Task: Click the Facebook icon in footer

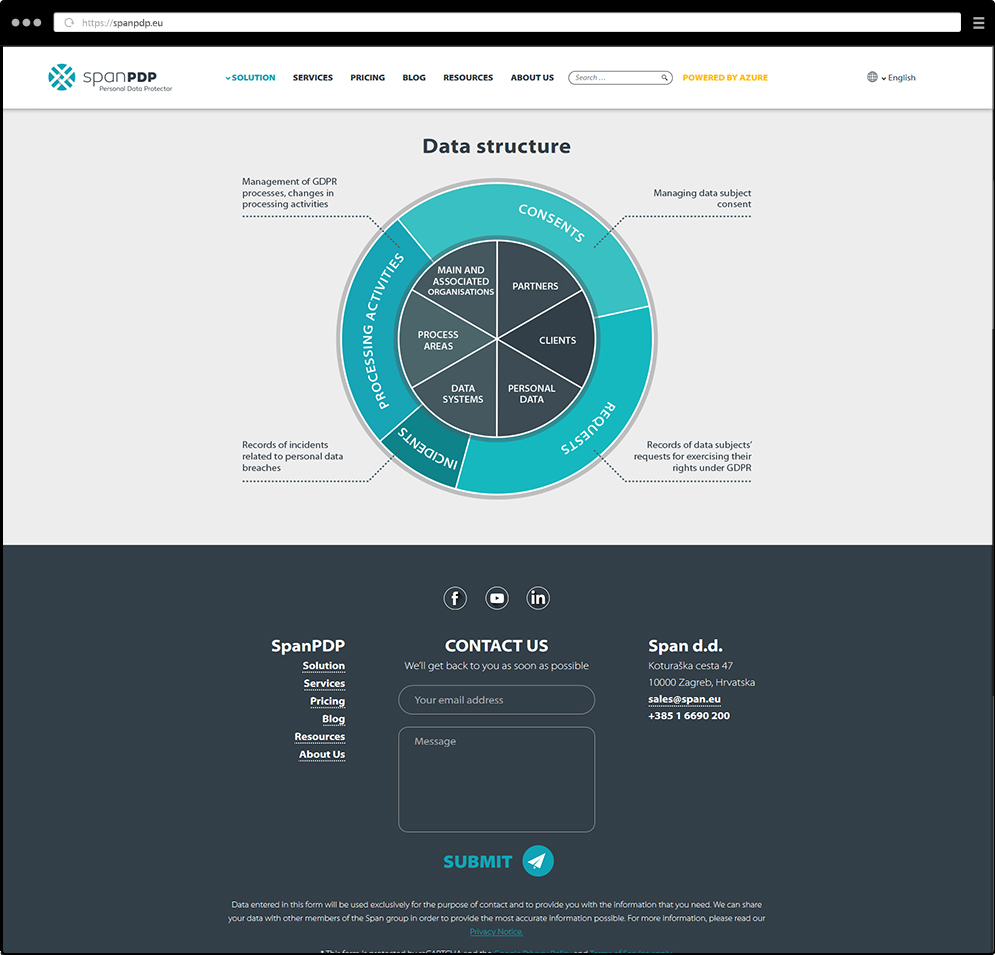Action: point(455,598)
